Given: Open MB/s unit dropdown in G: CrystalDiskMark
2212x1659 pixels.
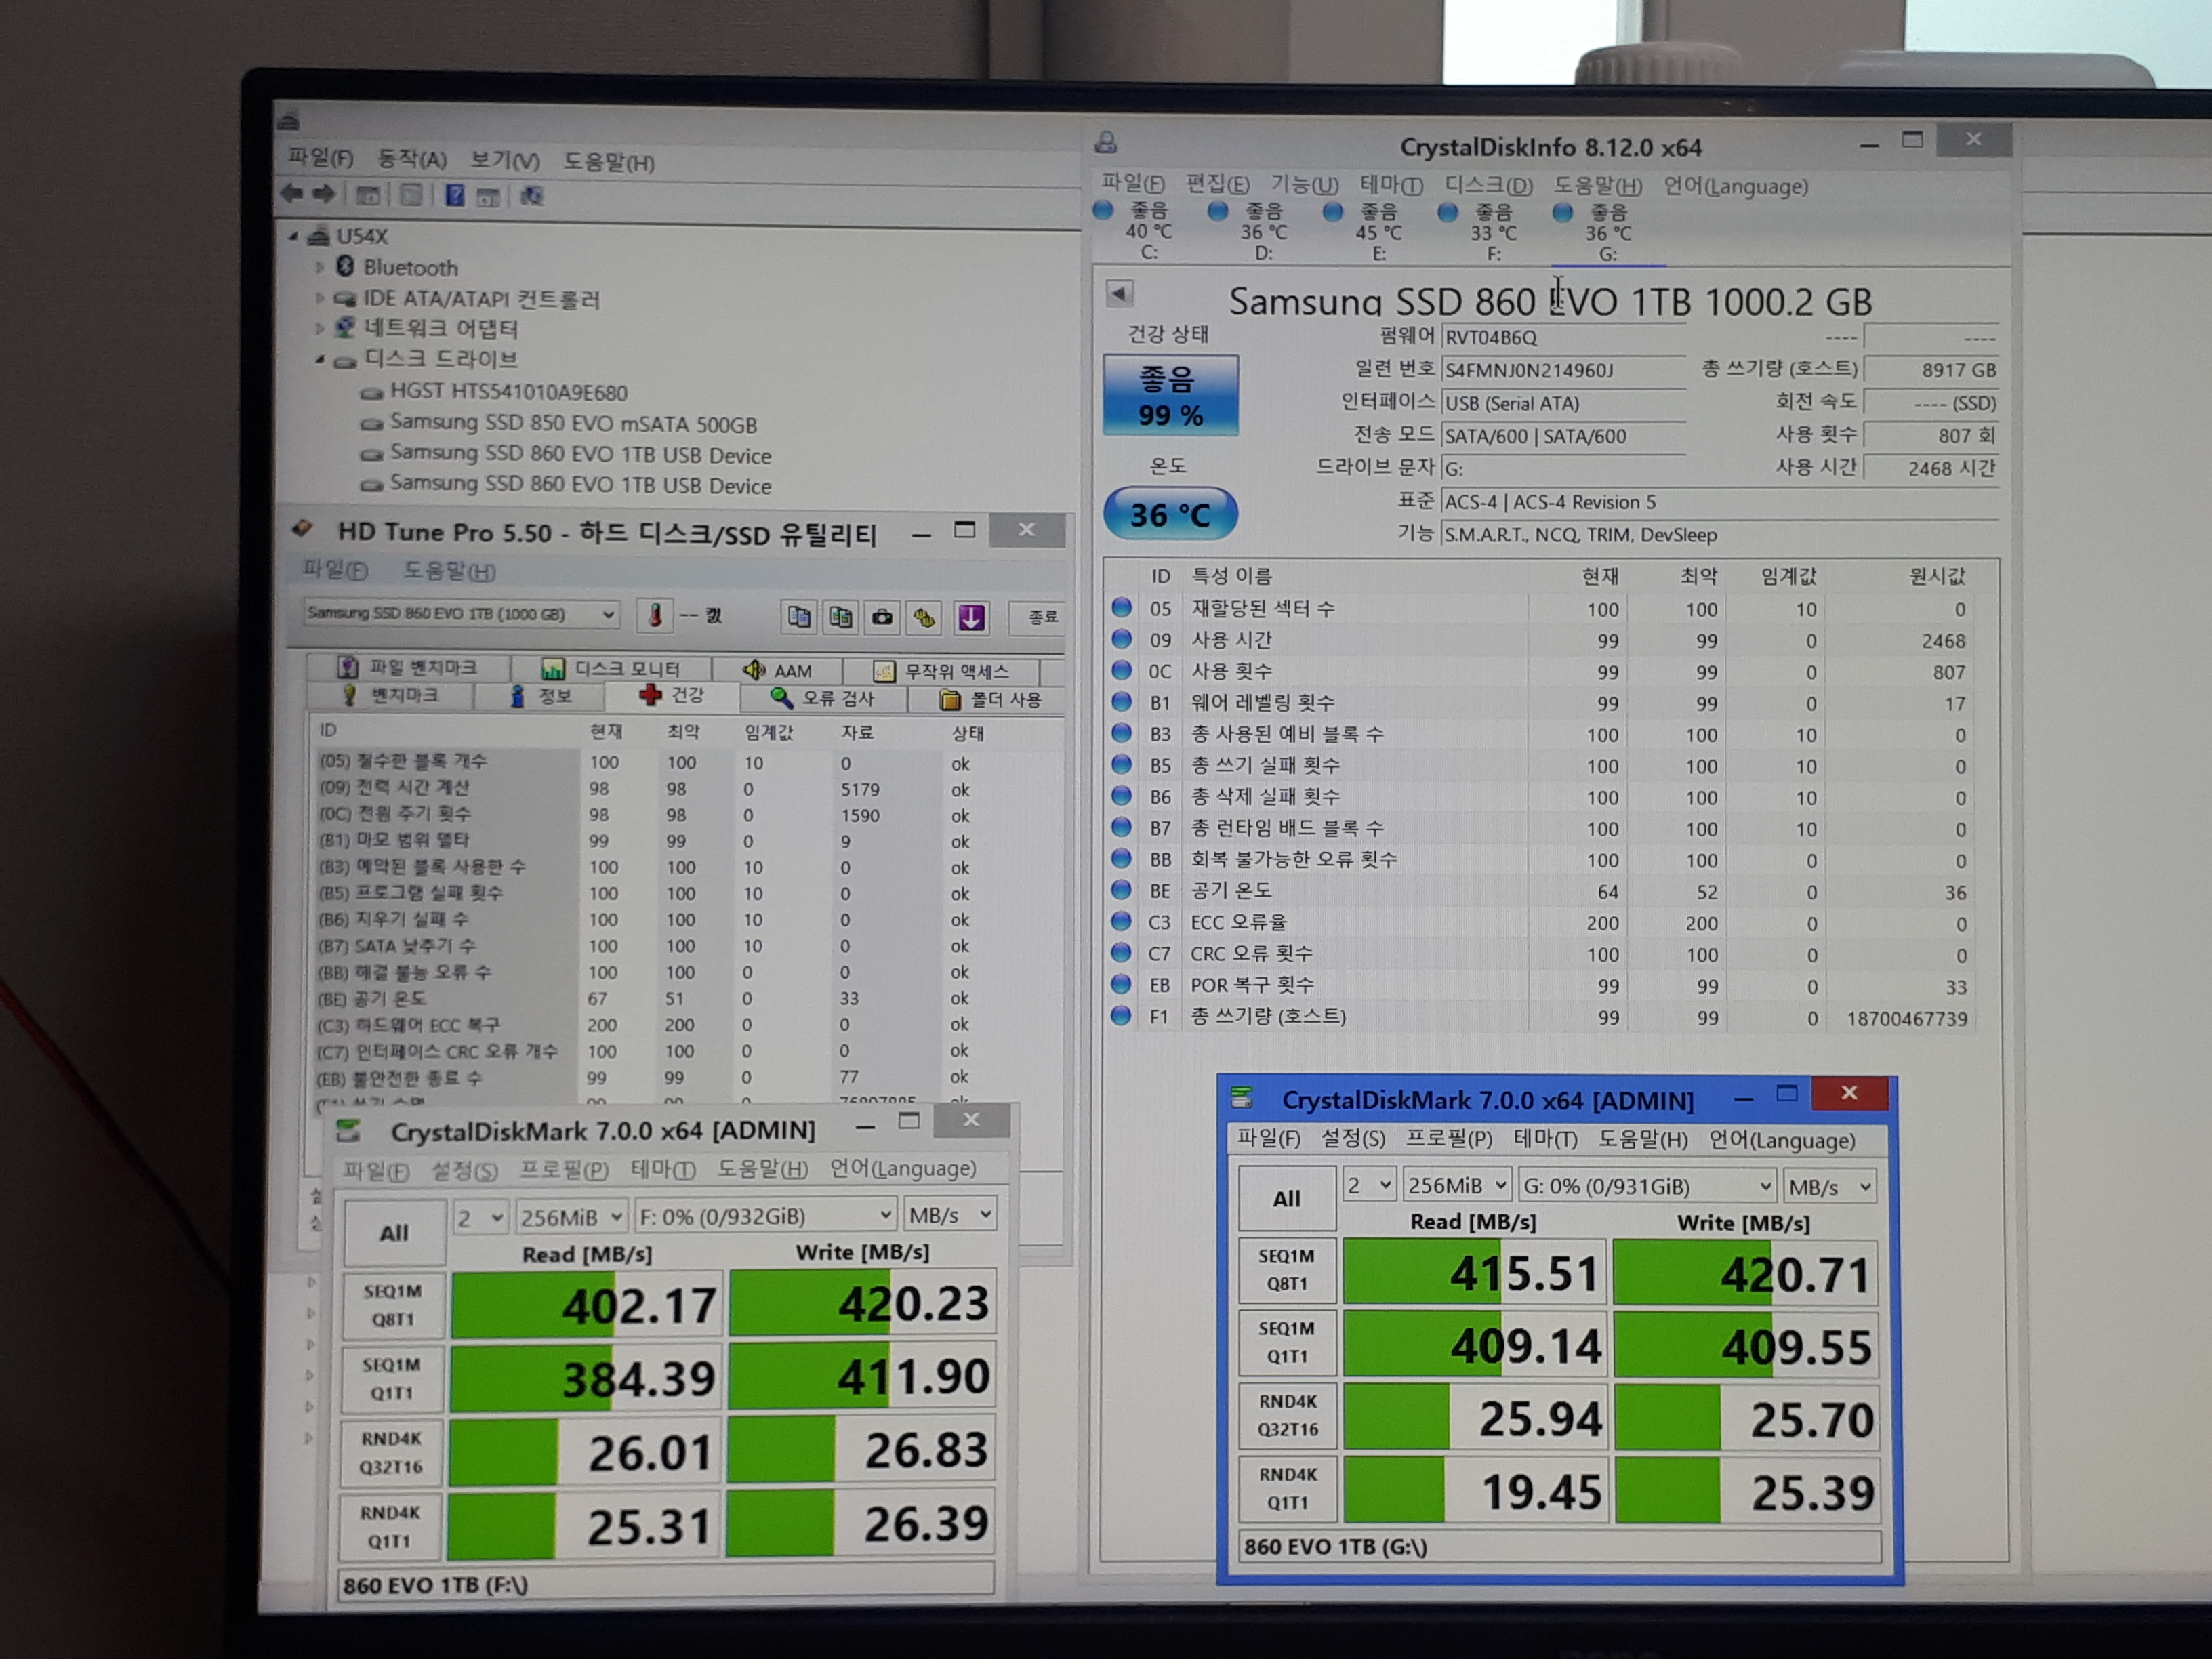Looking at the screenshot, I should click(x=1829, y=1187).
